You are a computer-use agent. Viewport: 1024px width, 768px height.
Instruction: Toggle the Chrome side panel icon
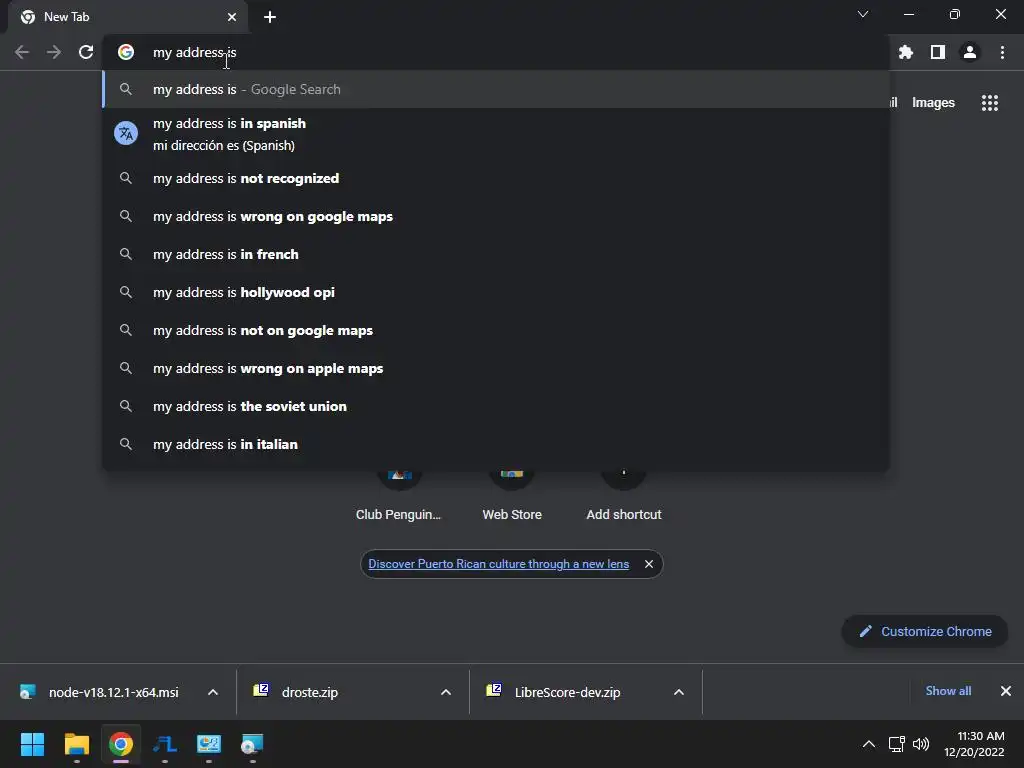[x=938, y=52]
